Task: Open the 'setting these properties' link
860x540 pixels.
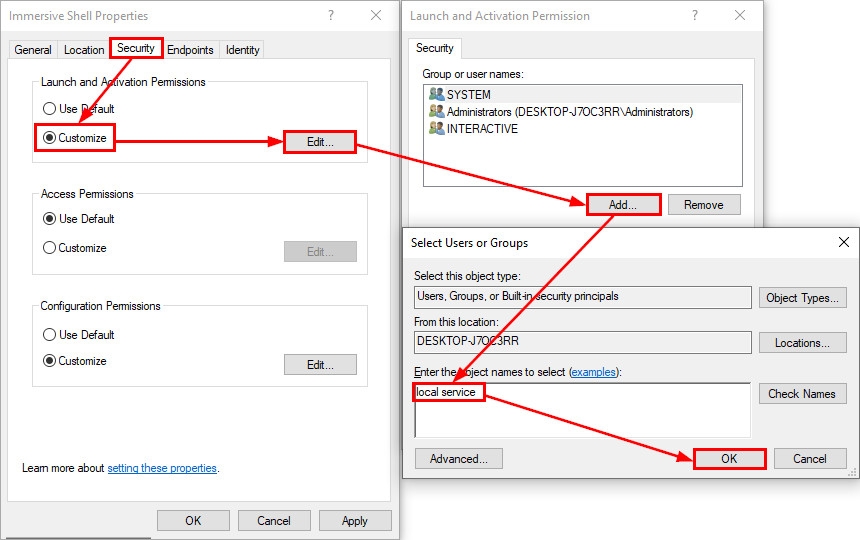Action: (162, 468)
